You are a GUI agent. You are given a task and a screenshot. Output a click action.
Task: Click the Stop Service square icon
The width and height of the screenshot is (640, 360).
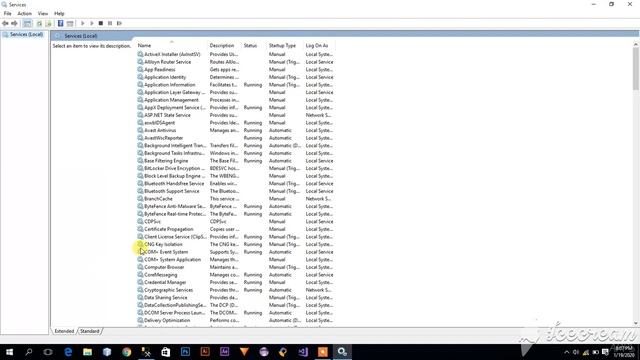click(x=101, y=23)
